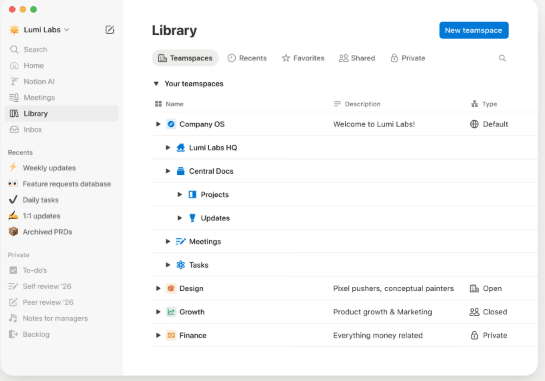Click the search icon in Library tabs row
Image resolution: width=545 pixels, height=381 pixels.
502,58
